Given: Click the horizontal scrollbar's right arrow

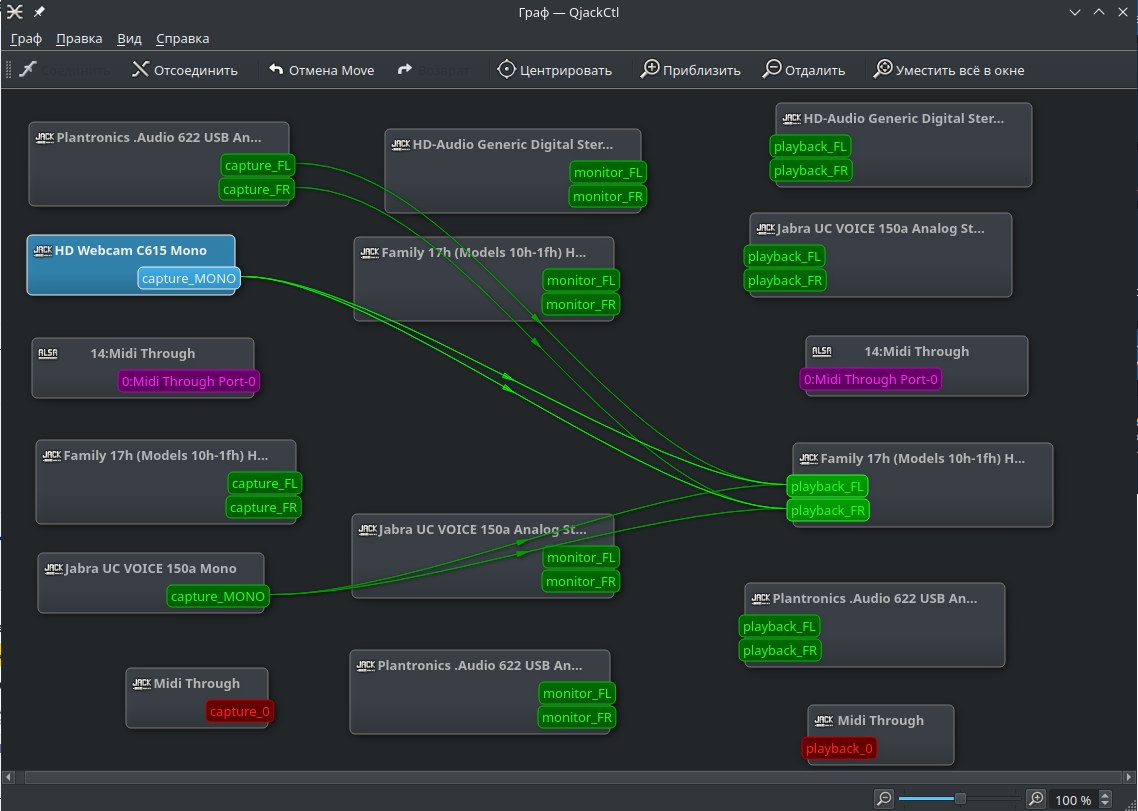Looking at the screenshot, I should (1131, 777).
